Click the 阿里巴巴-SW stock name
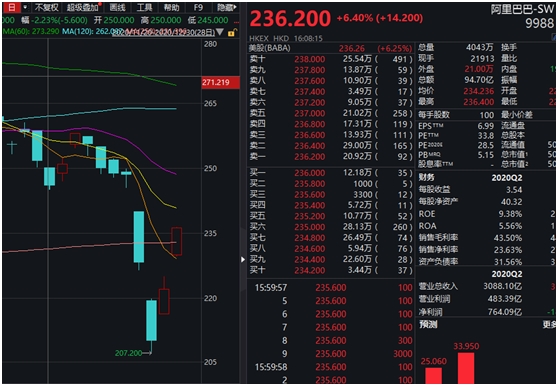This screenshot has width=558, height=386. [x=522, y=9]
